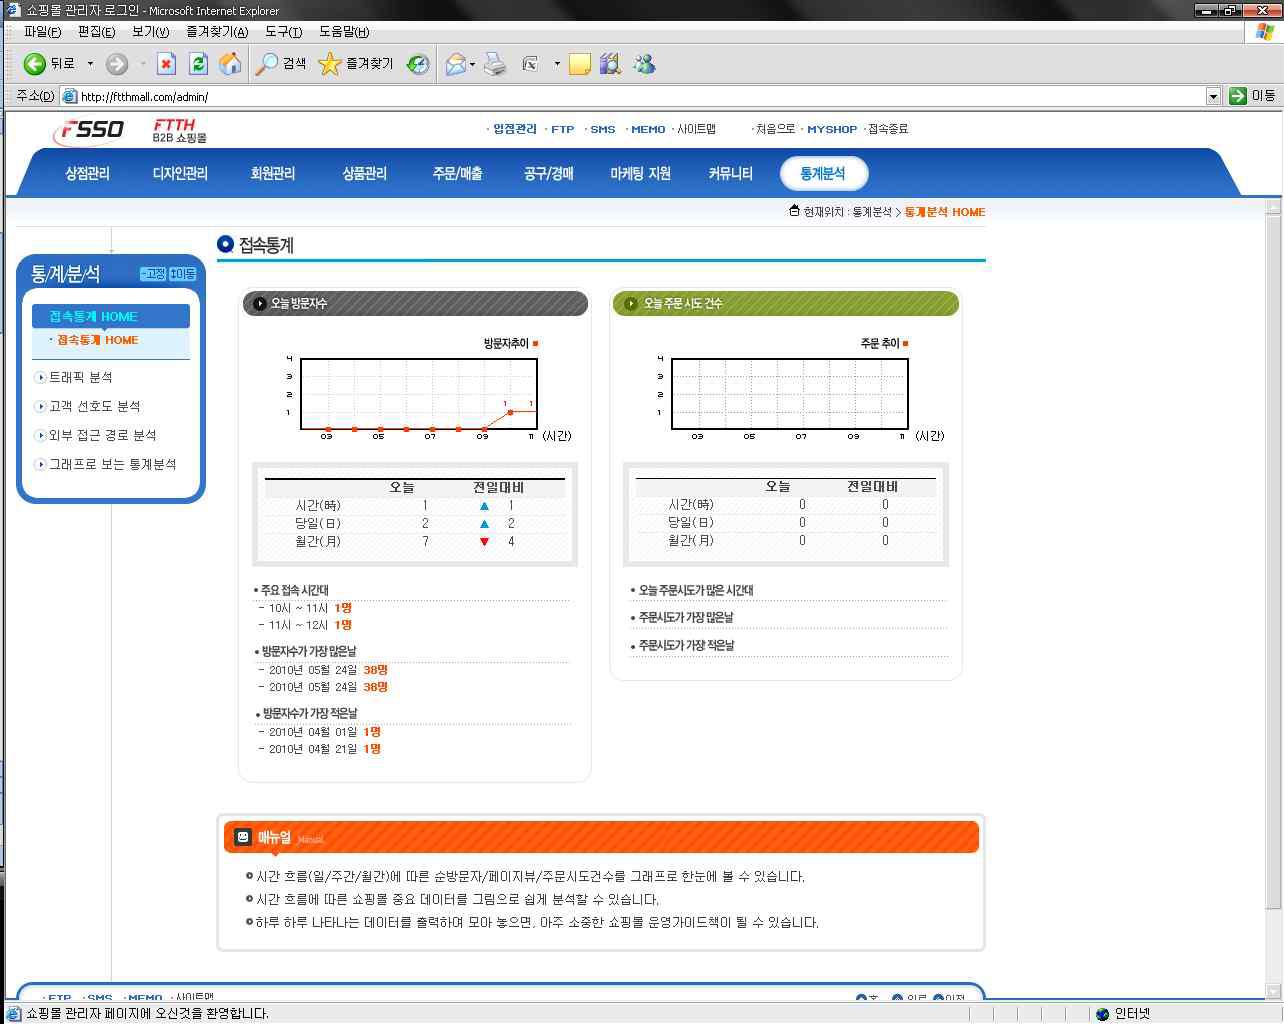
Task: Expand 외부 접근 경로 분석 in sidebar
Action: click(x=96, y=435)
